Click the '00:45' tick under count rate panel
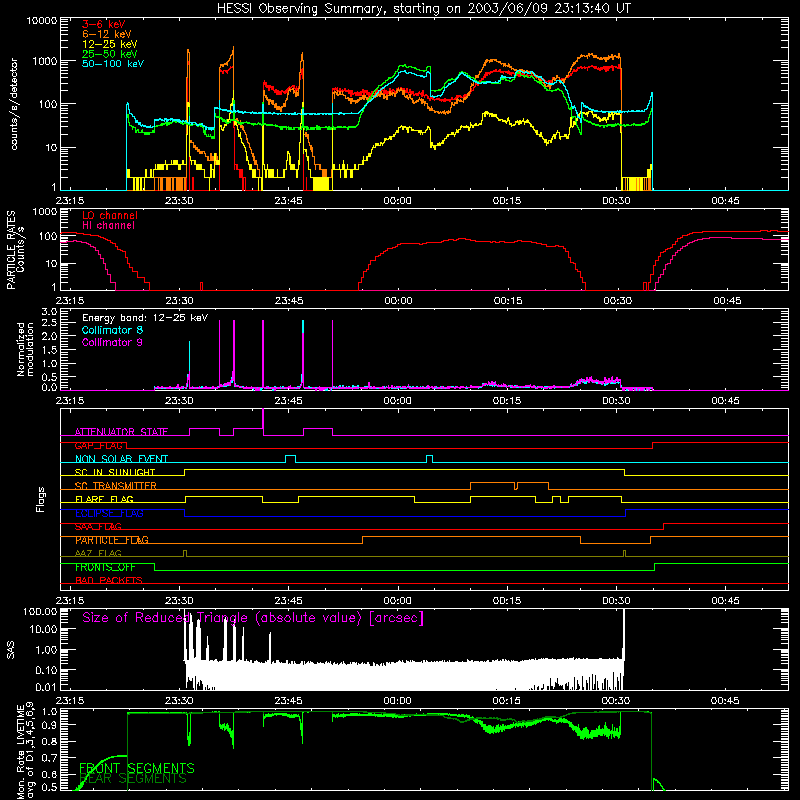This screenshot has width=800, height=800. (x=725, y=201)
